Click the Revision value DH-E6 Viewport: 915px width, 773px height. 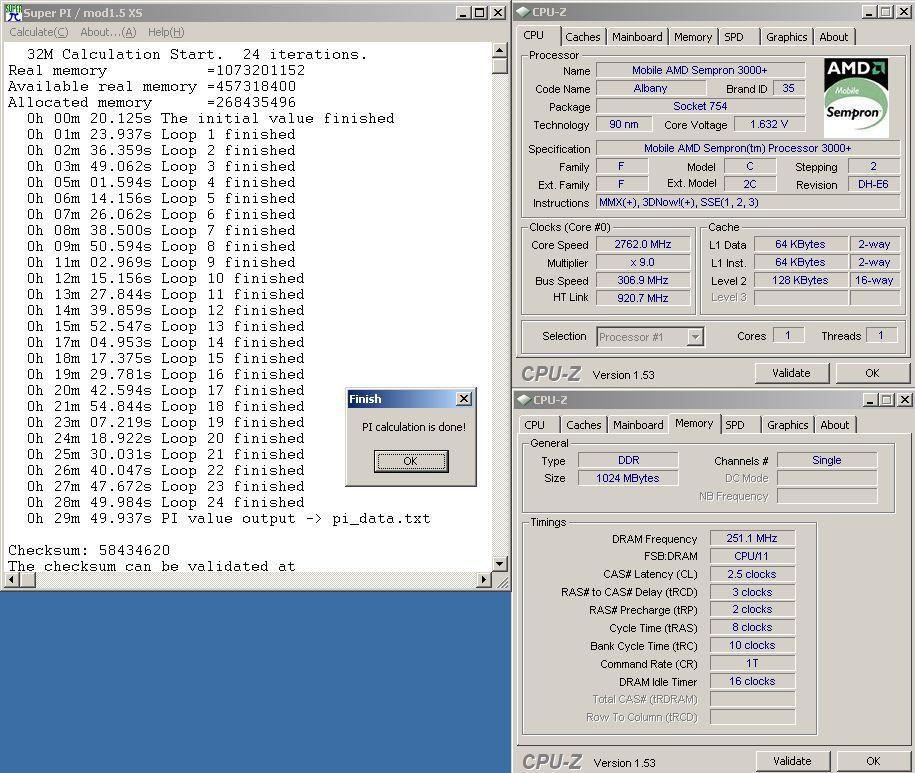click(874, 184)
